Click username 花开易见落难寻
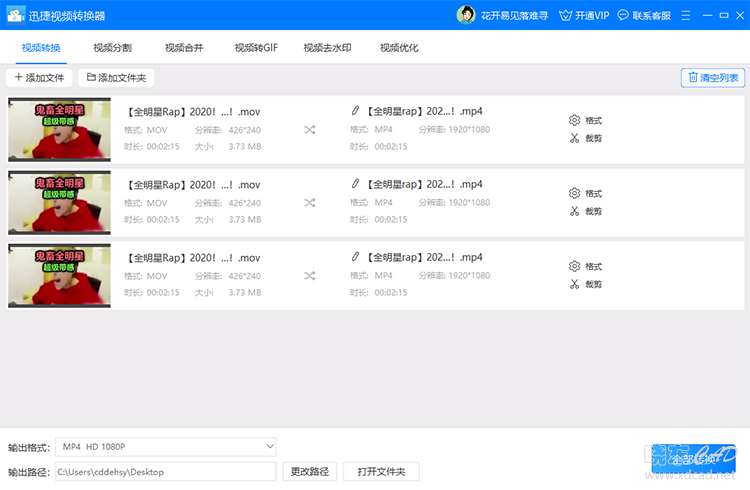The height and width of the screenshot is (490, 750). pyautogui.click(x=514, y=16)
